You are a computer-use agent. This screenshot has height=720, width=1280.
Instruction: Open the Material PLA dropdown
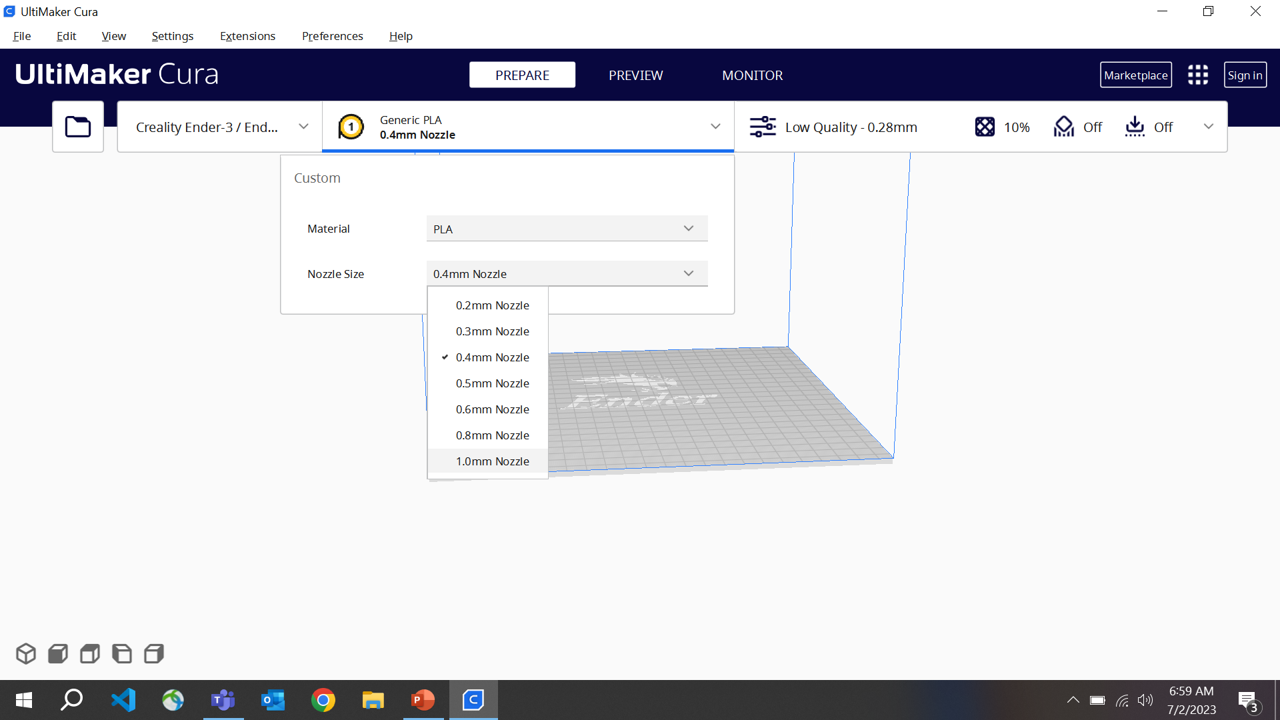567,229
